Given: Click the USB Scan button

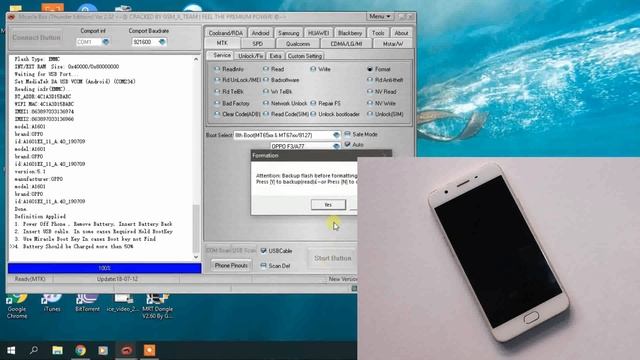Looking at the screenshot, I should [244, 250].
